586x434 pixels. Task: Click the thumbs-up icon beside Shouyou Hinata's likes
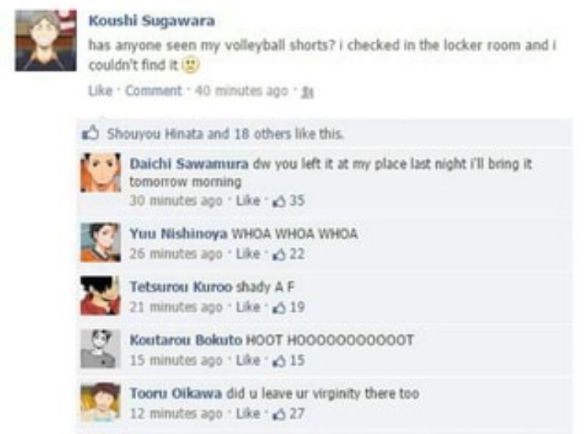90,133
